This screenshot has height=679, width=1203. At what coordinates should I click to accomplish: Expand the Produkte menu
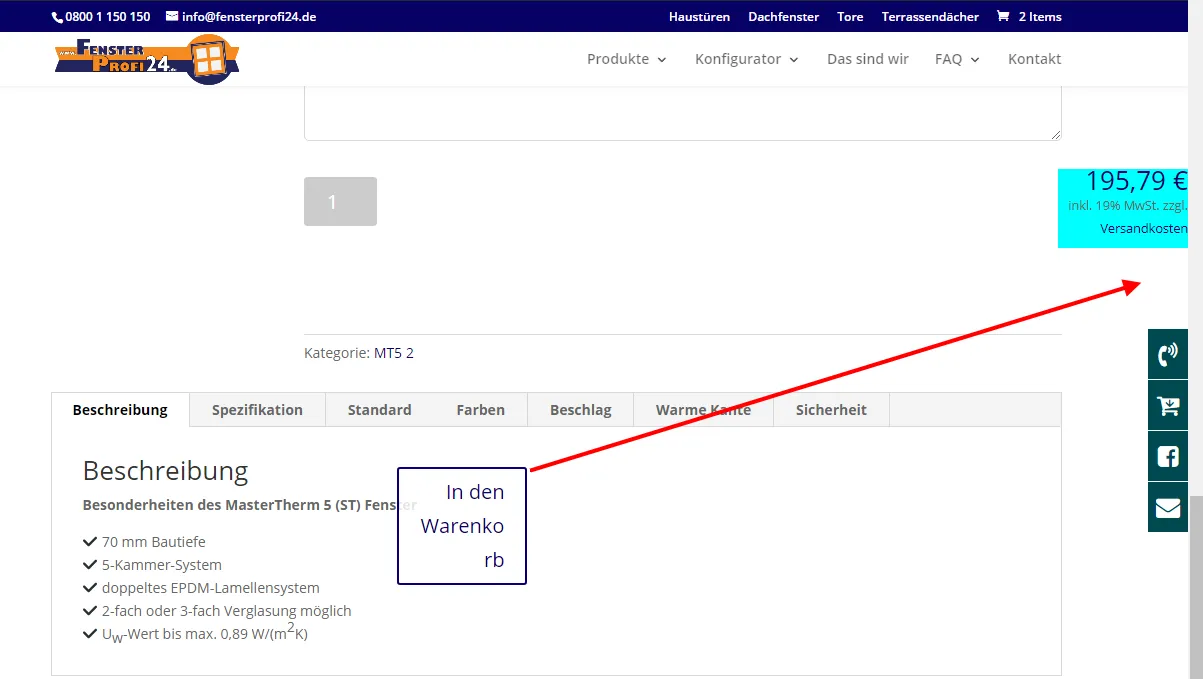626,59
